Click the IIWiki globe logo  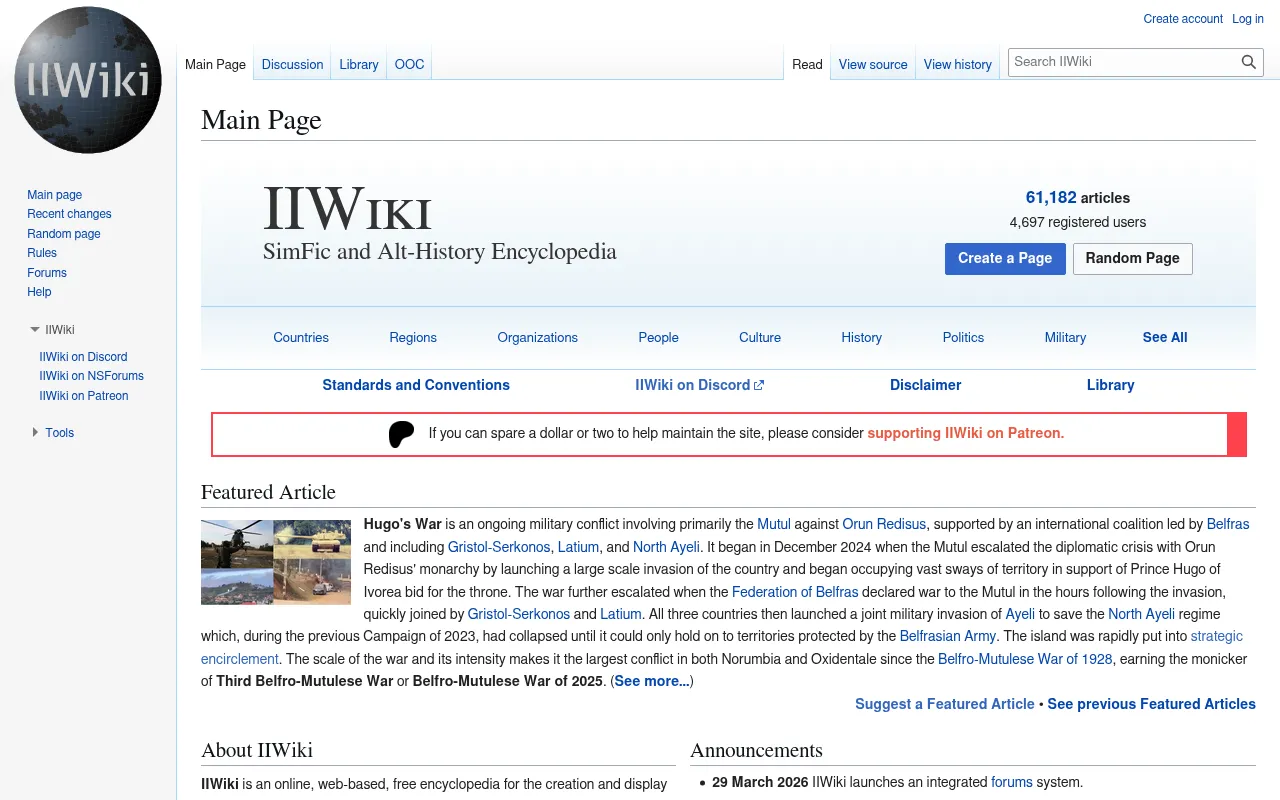88,80
